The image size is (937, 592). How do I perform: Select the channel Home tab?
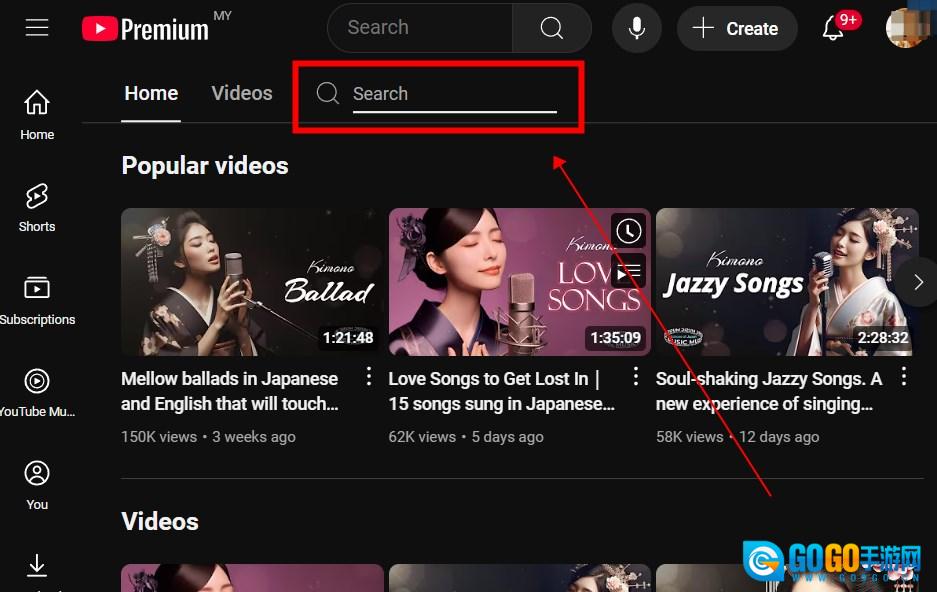pyautogui.click(x=151, y=93)
